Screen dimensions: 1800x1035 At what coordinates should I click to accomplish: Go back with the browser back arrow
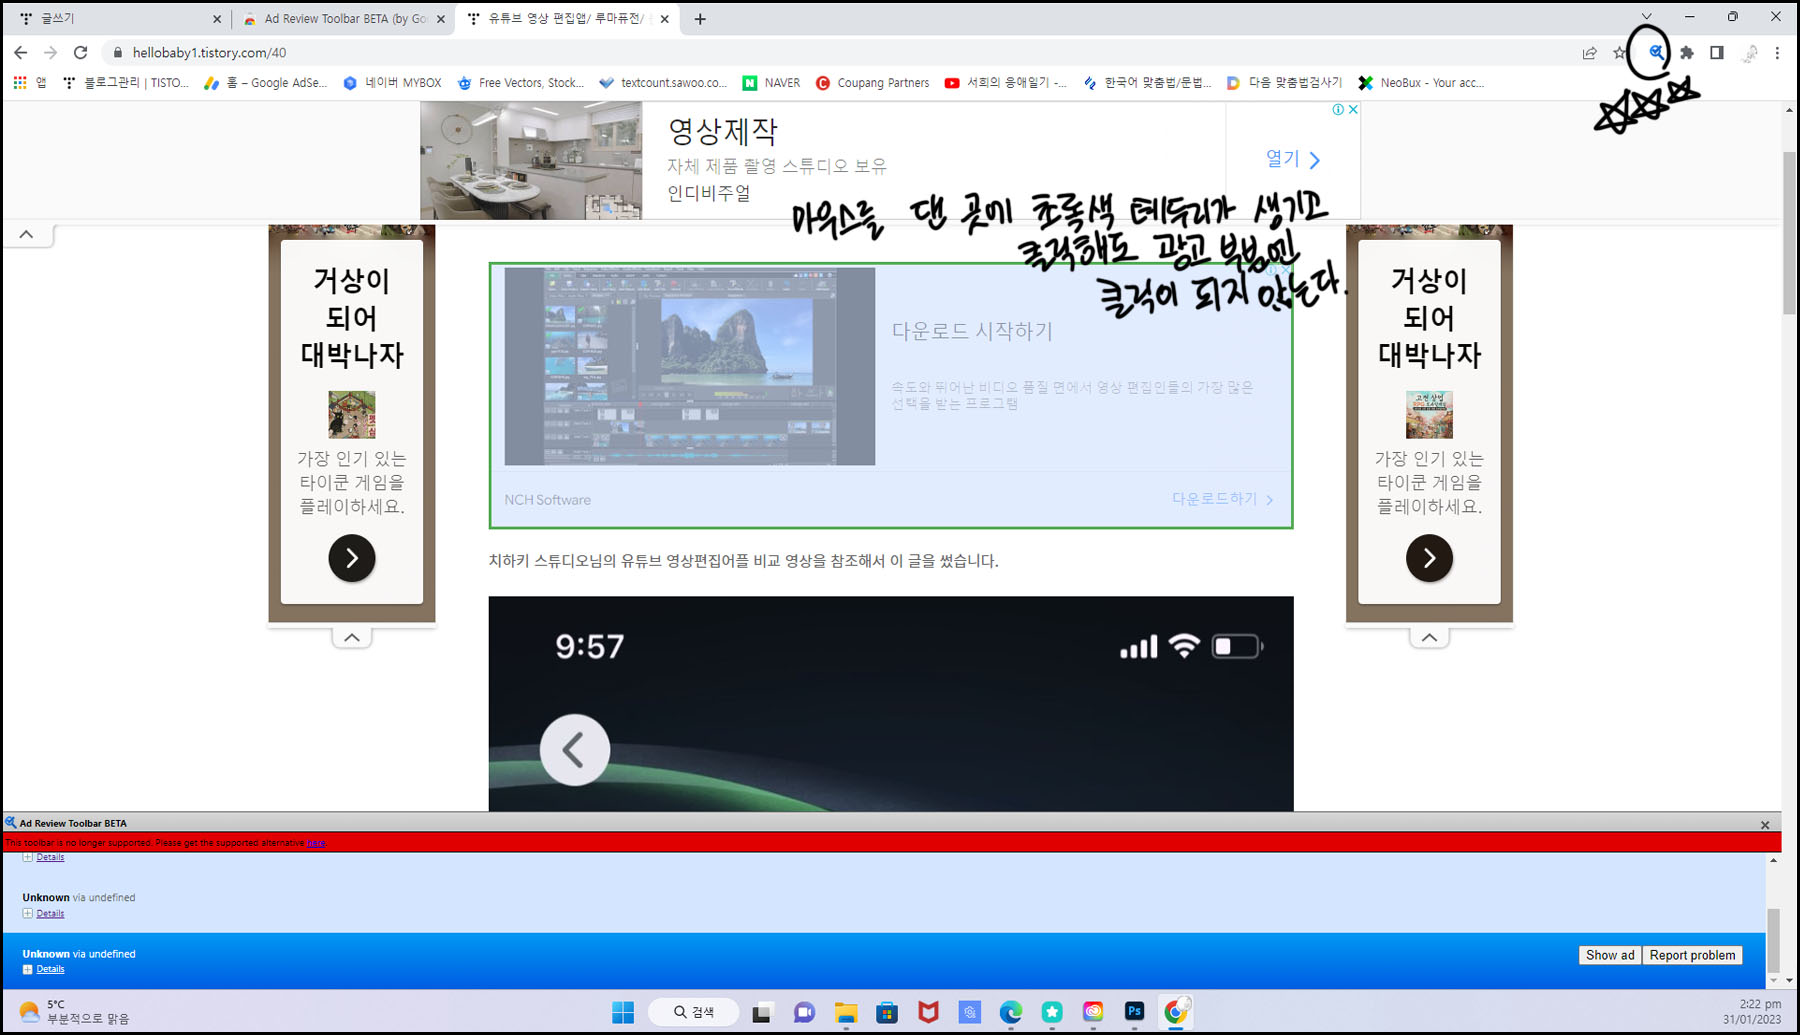click(21, 53)
